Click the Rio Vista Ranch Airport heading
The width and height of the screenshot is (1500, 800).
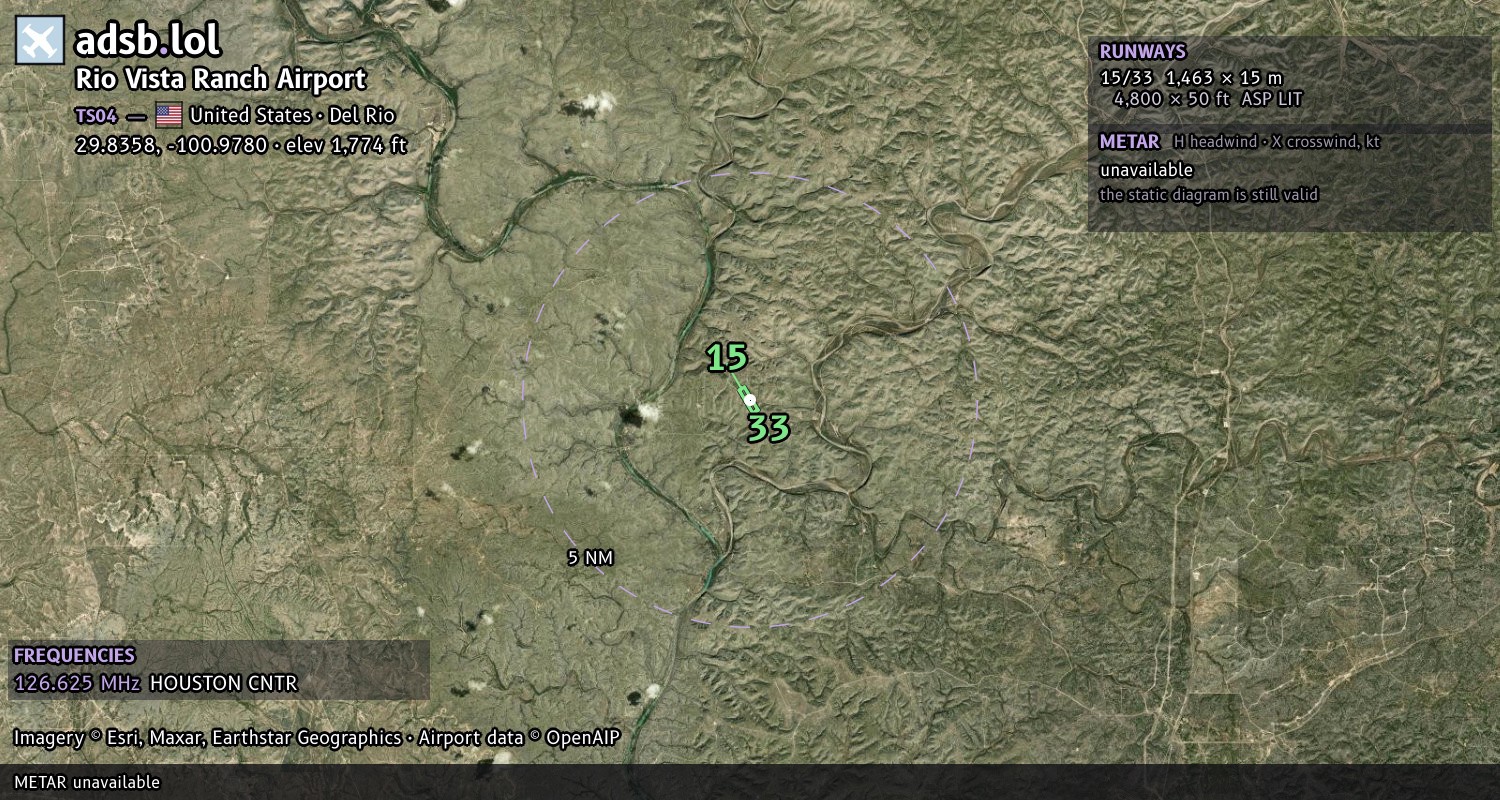coord(221,79)
